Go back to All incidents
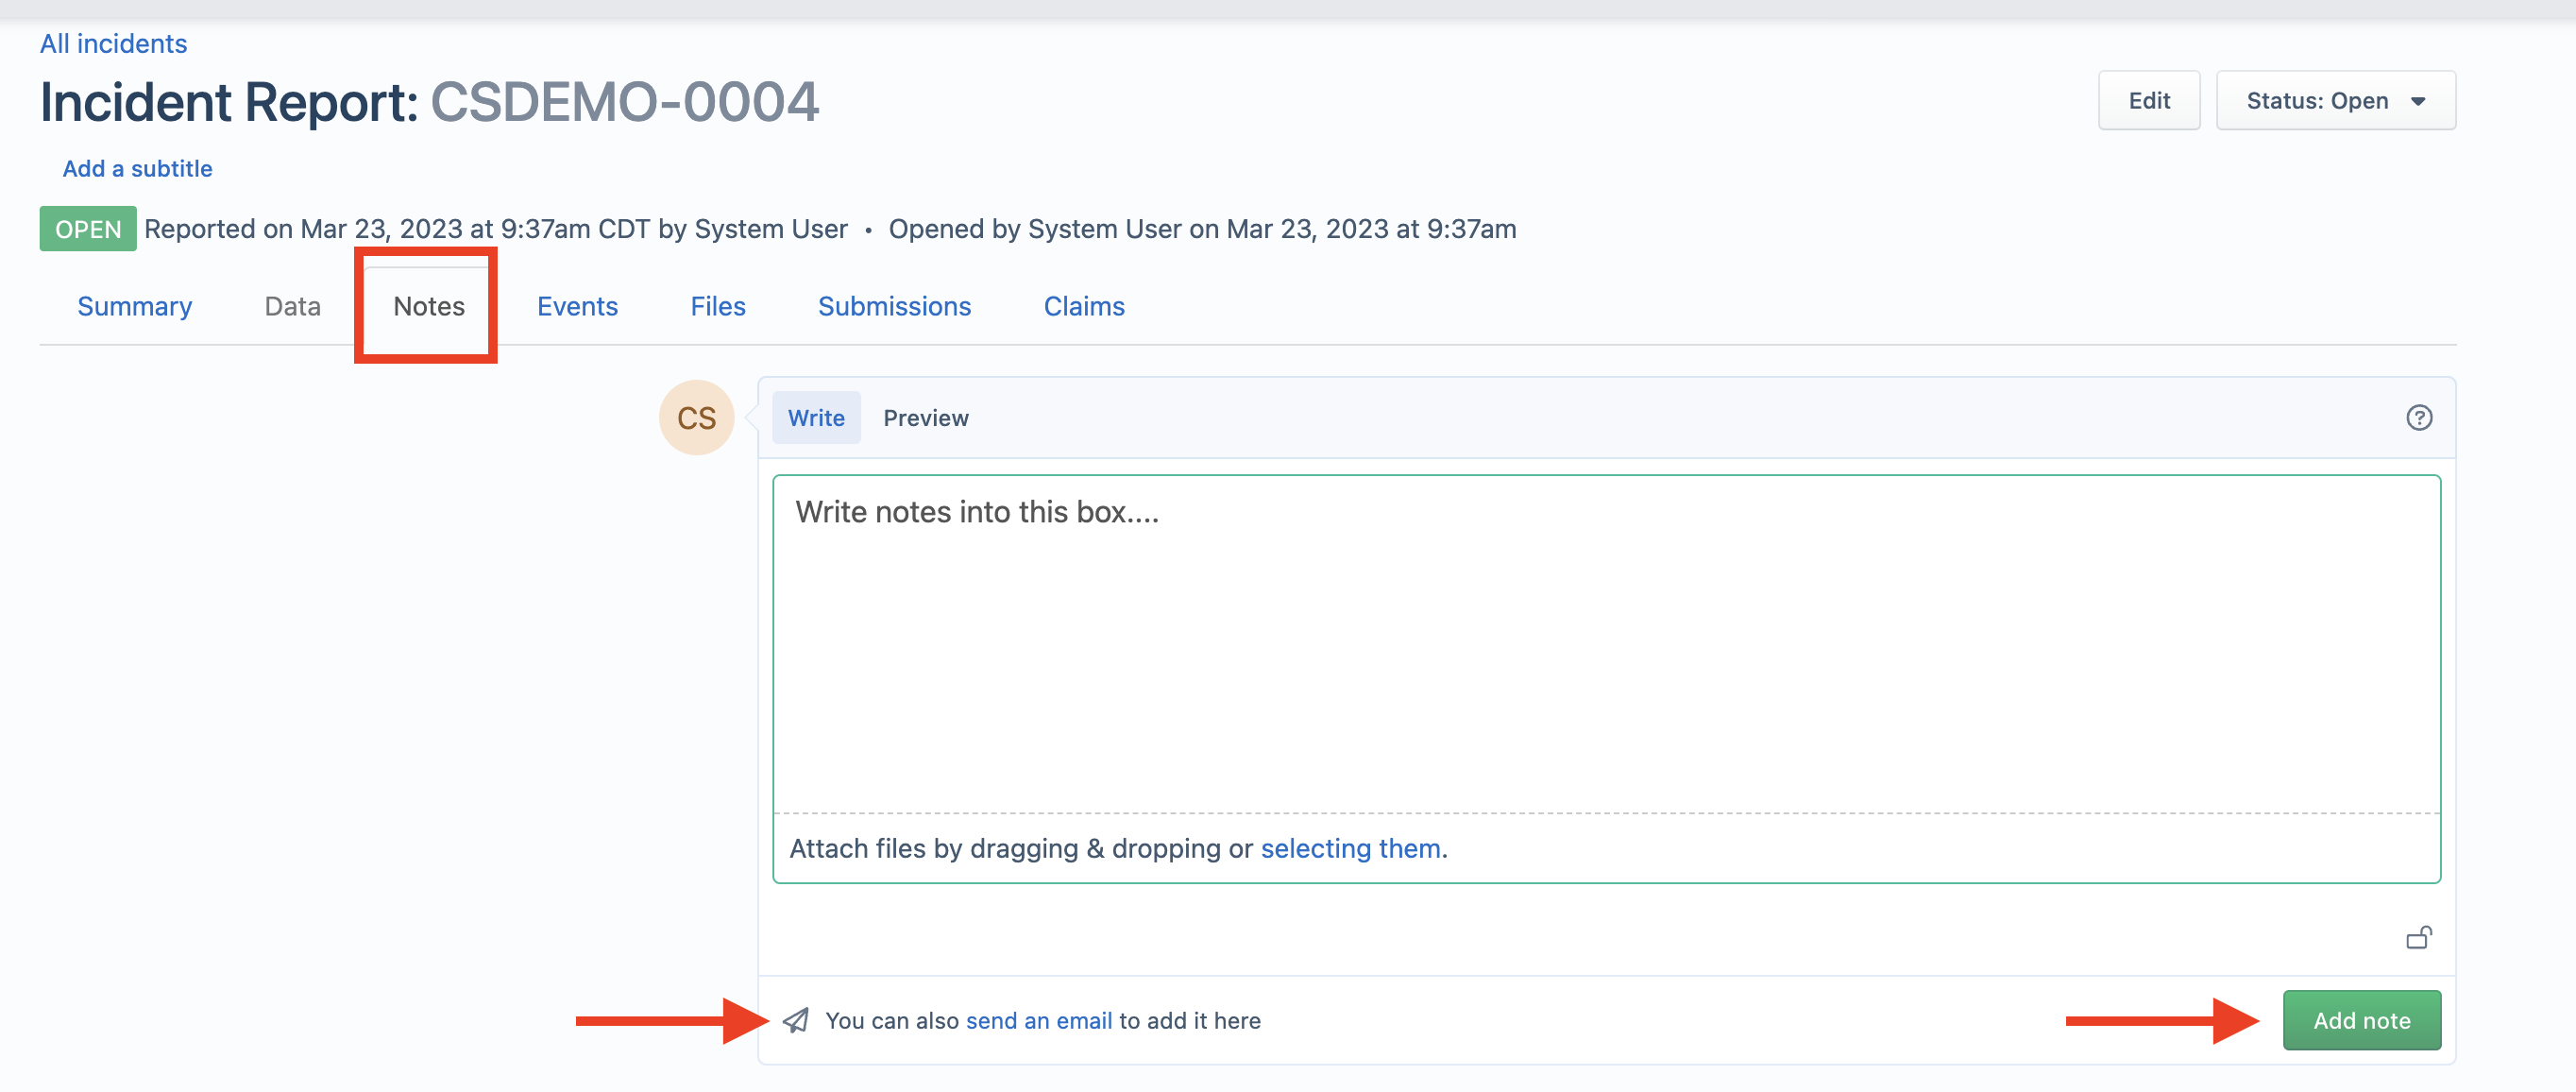2576x1092 pixels. coord(113,44)
